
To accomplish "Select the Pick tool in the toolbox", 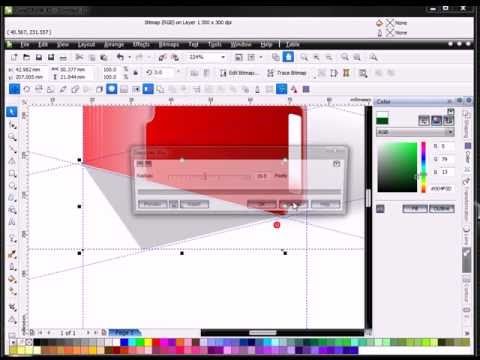I will coord(12,112).
